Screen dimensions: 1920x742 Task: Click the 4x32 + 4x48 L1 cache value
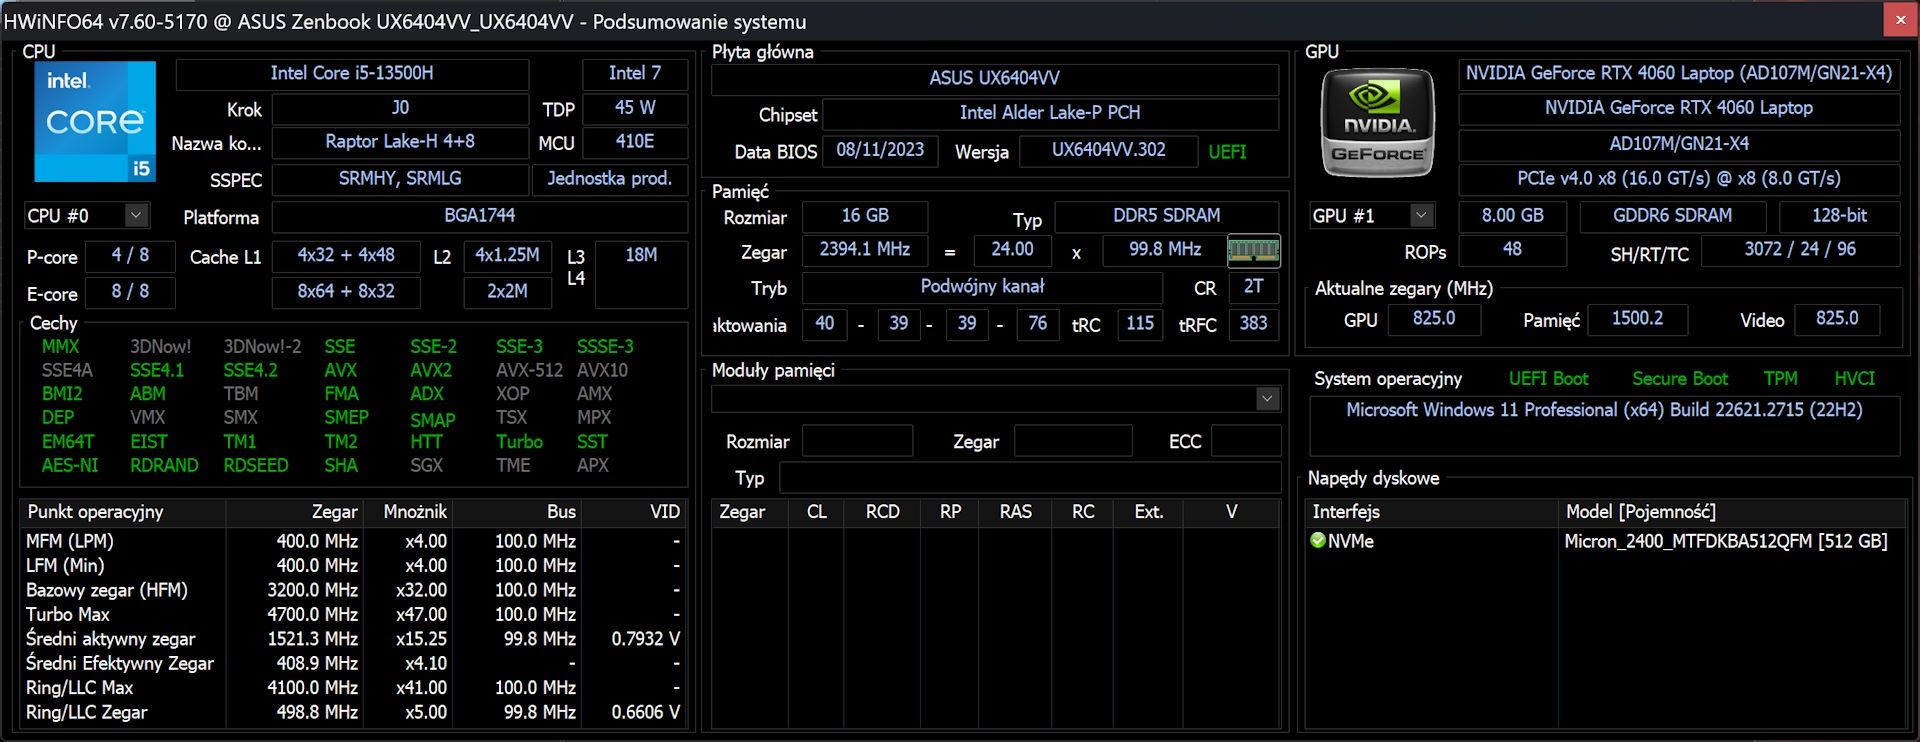tap(346, 256)
